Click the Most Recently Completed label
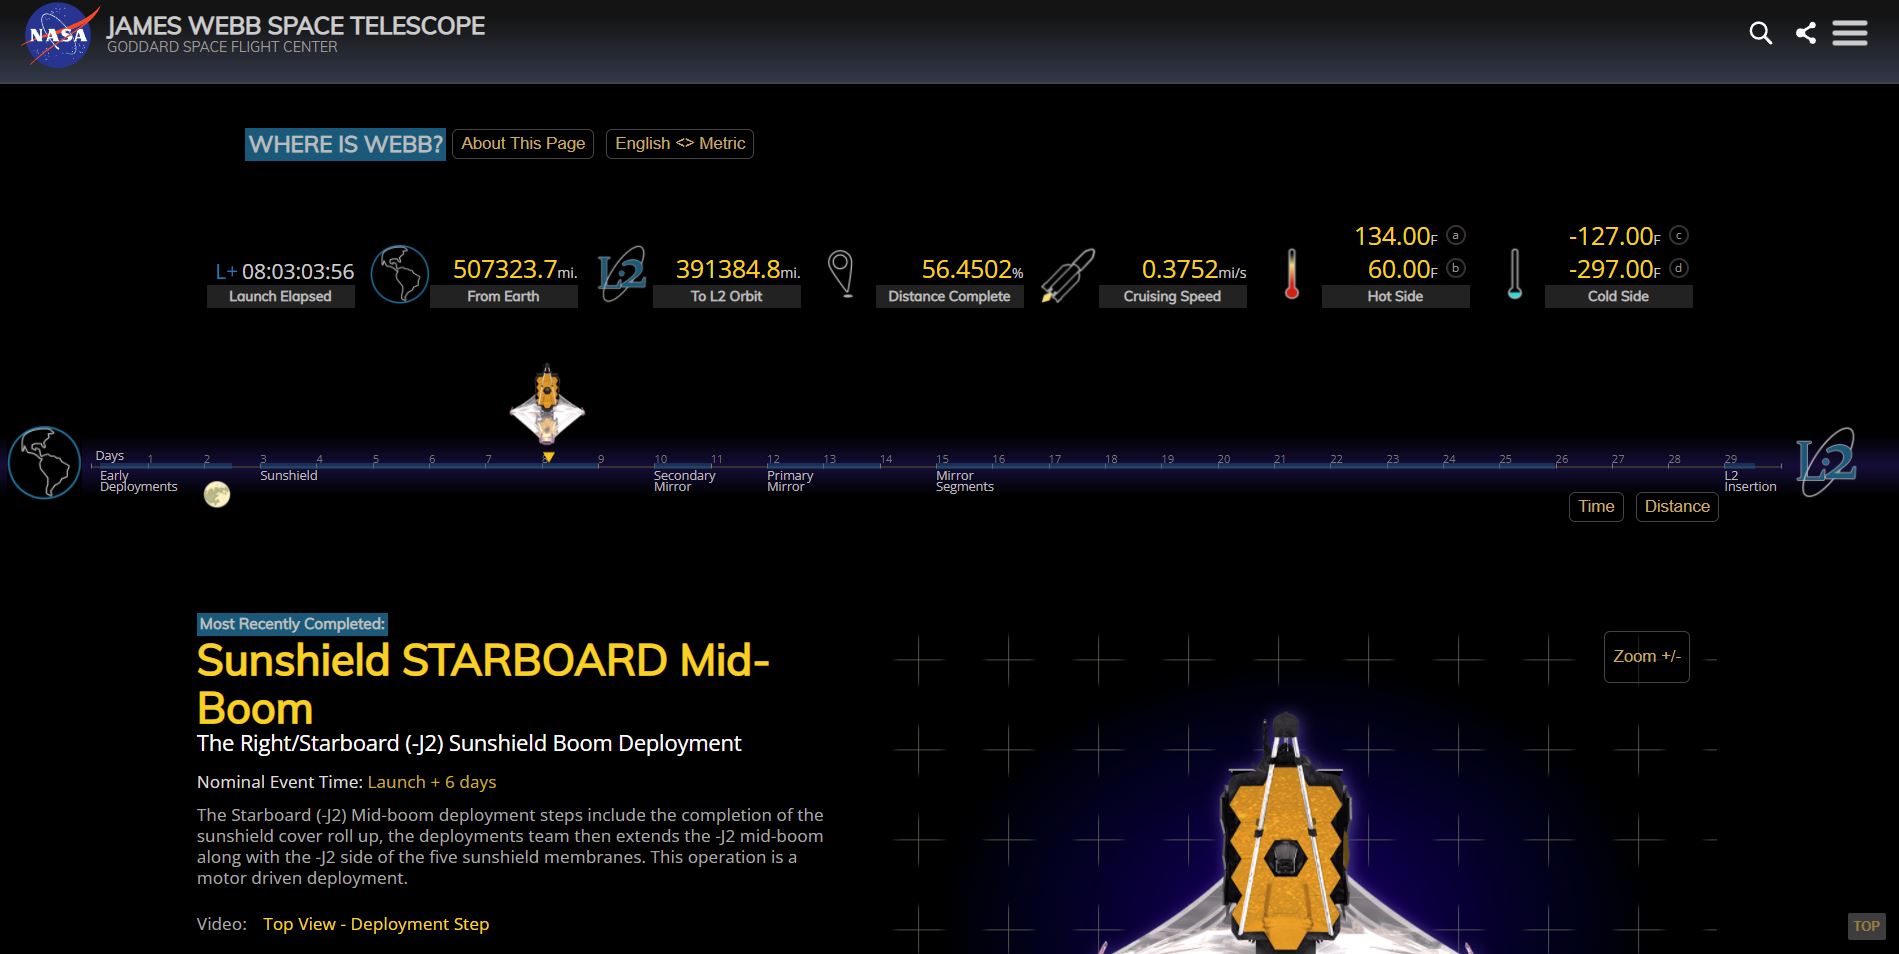 click(292, 624)
